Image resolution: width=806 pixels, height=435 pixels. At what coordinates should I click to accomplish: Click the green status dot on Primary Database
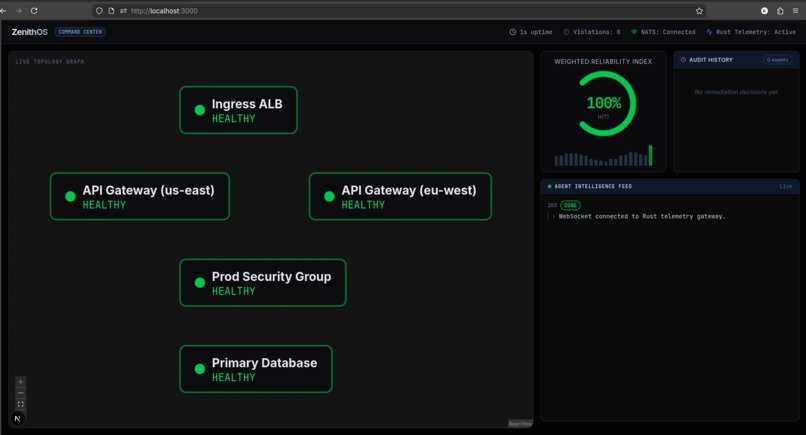pos(200,369)
